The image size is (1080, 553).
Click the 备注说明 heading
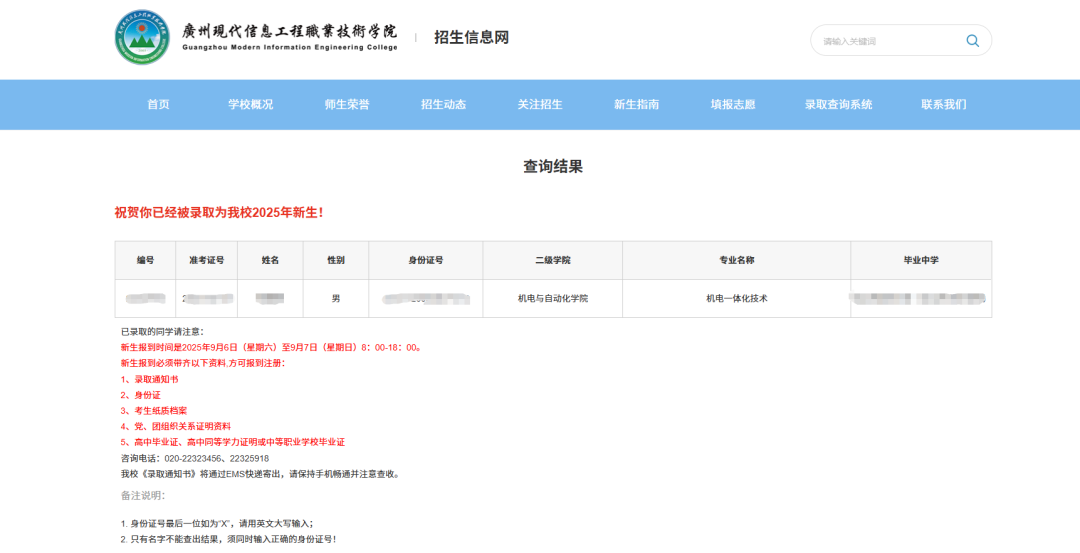click(x=143, y=496)
